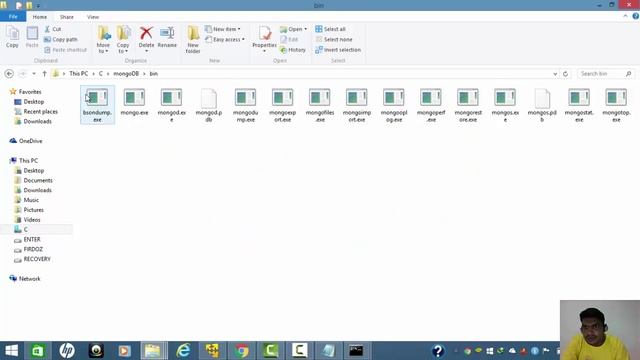Viewport: 640px width, 360px height.
Task: Open Videos under This PC
Action: 28,220
